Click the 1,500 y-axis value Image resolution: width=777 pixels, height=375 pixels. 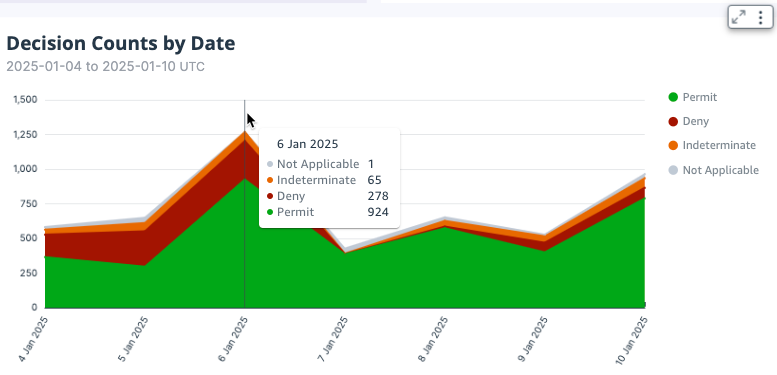tap(25, 100)
